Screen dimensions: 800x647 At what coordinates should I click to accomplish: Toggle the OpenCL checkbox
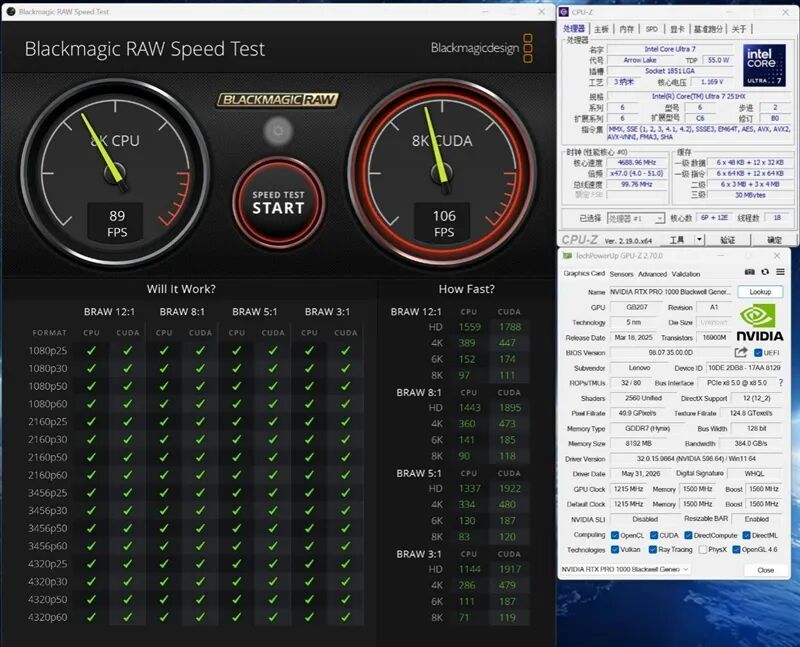click(615, 535)
